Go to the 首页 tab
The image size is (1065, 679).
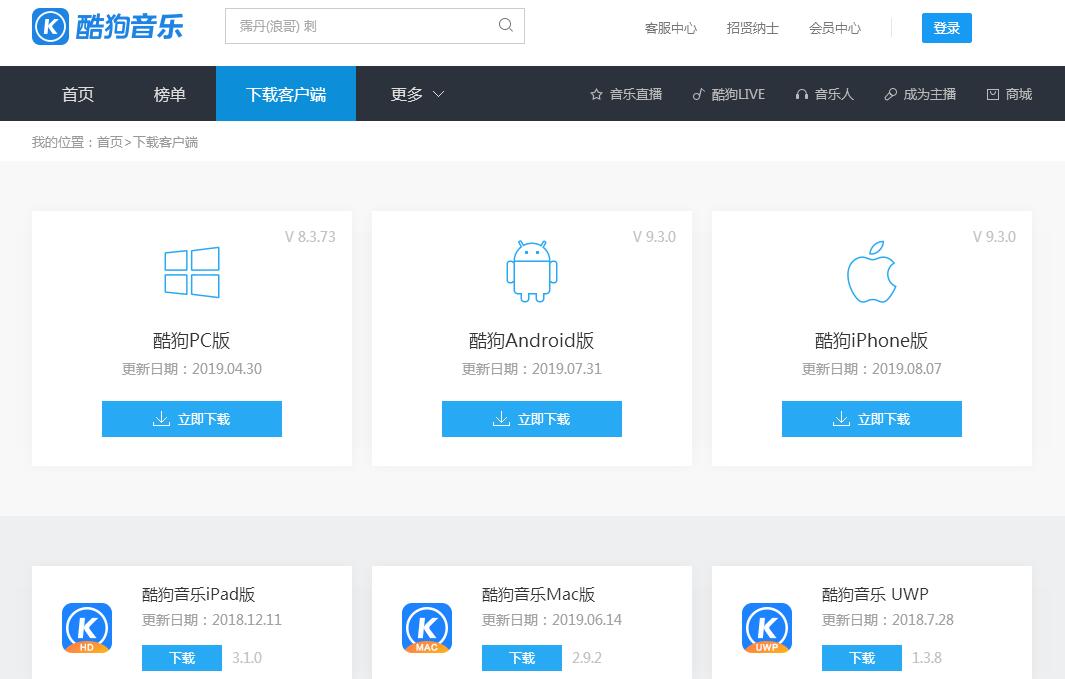pyautogui.click(x=78, y=94)
